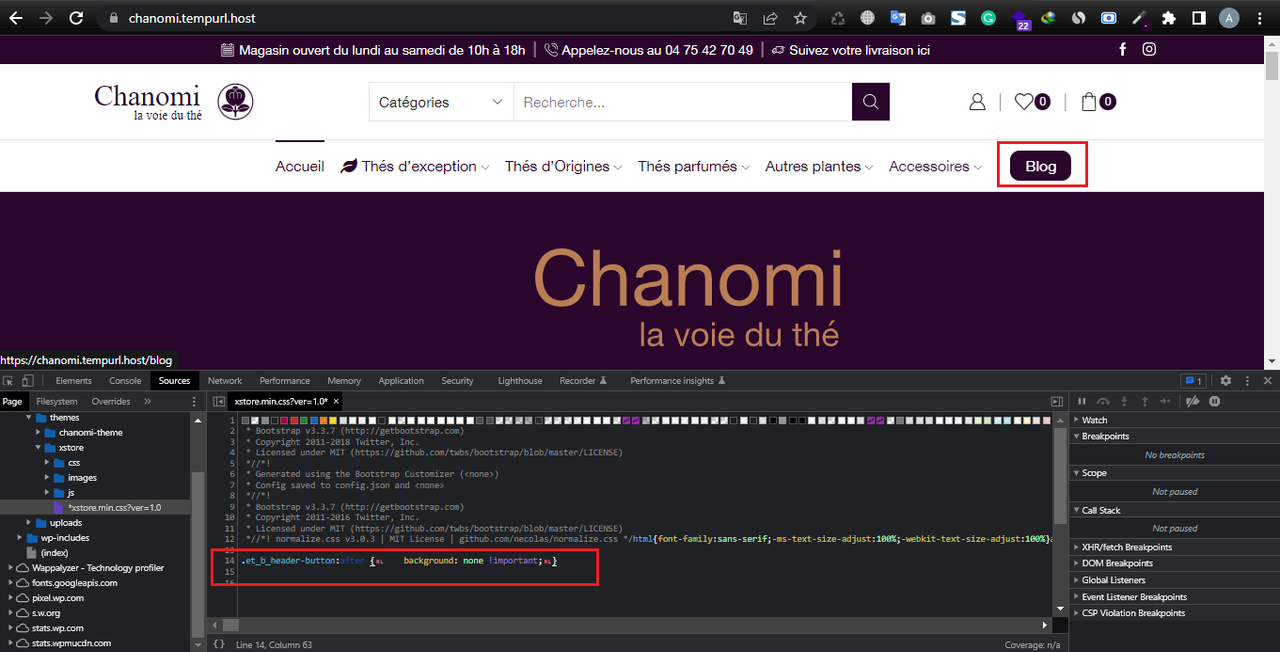Screen dimensions: 1280x652
Task: Go to the Accueil link
Action: point(300,167)
